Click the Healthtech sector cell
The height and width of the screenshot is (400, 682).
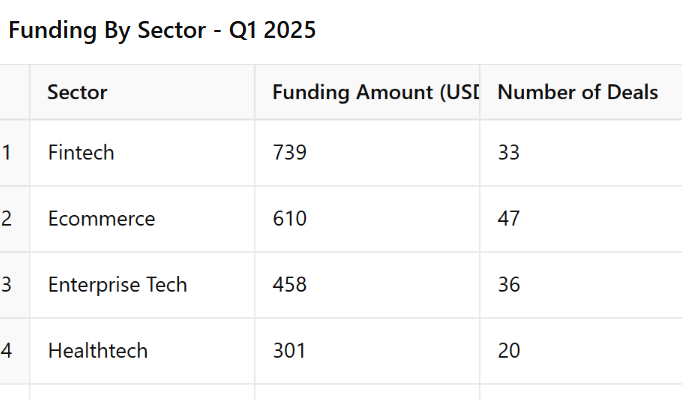[x=142, y=351]
